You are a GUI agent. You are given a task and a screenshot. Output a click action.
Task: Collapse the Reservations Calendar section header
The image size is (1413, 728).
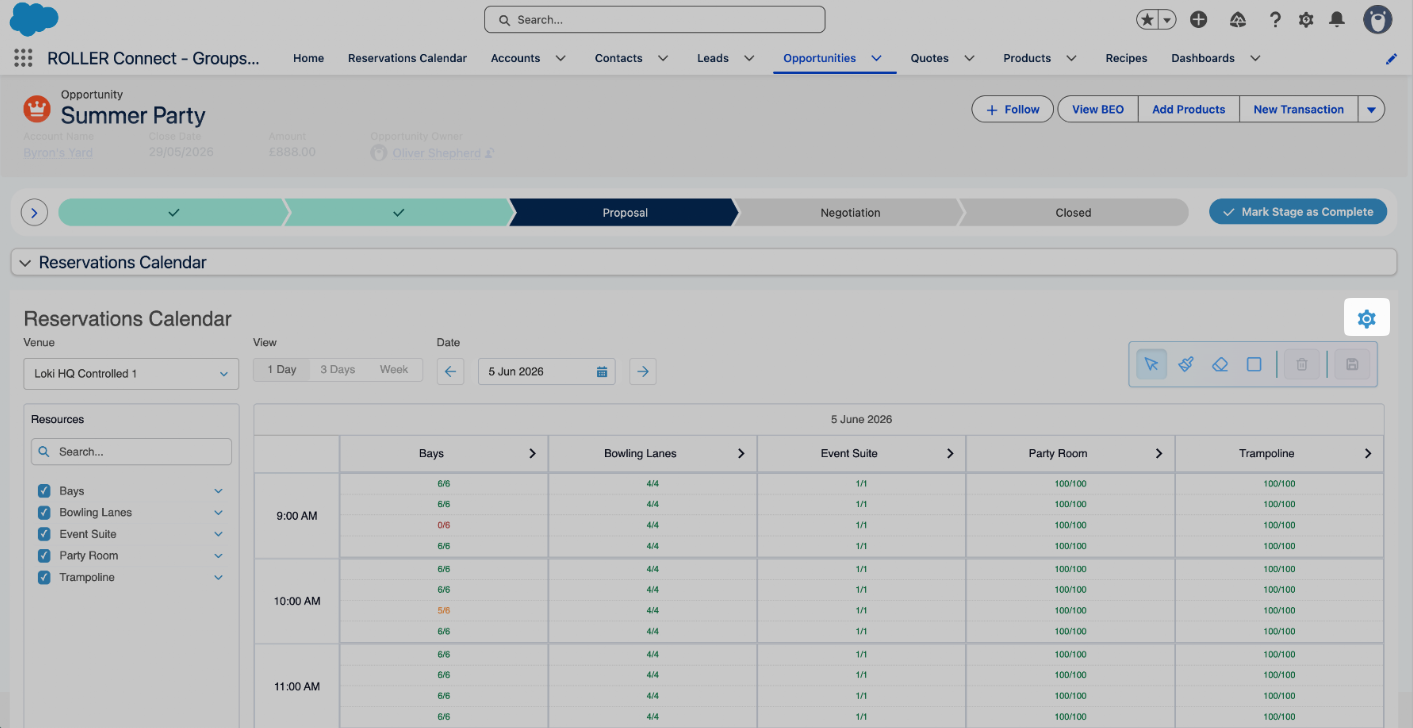coord(704,262)
